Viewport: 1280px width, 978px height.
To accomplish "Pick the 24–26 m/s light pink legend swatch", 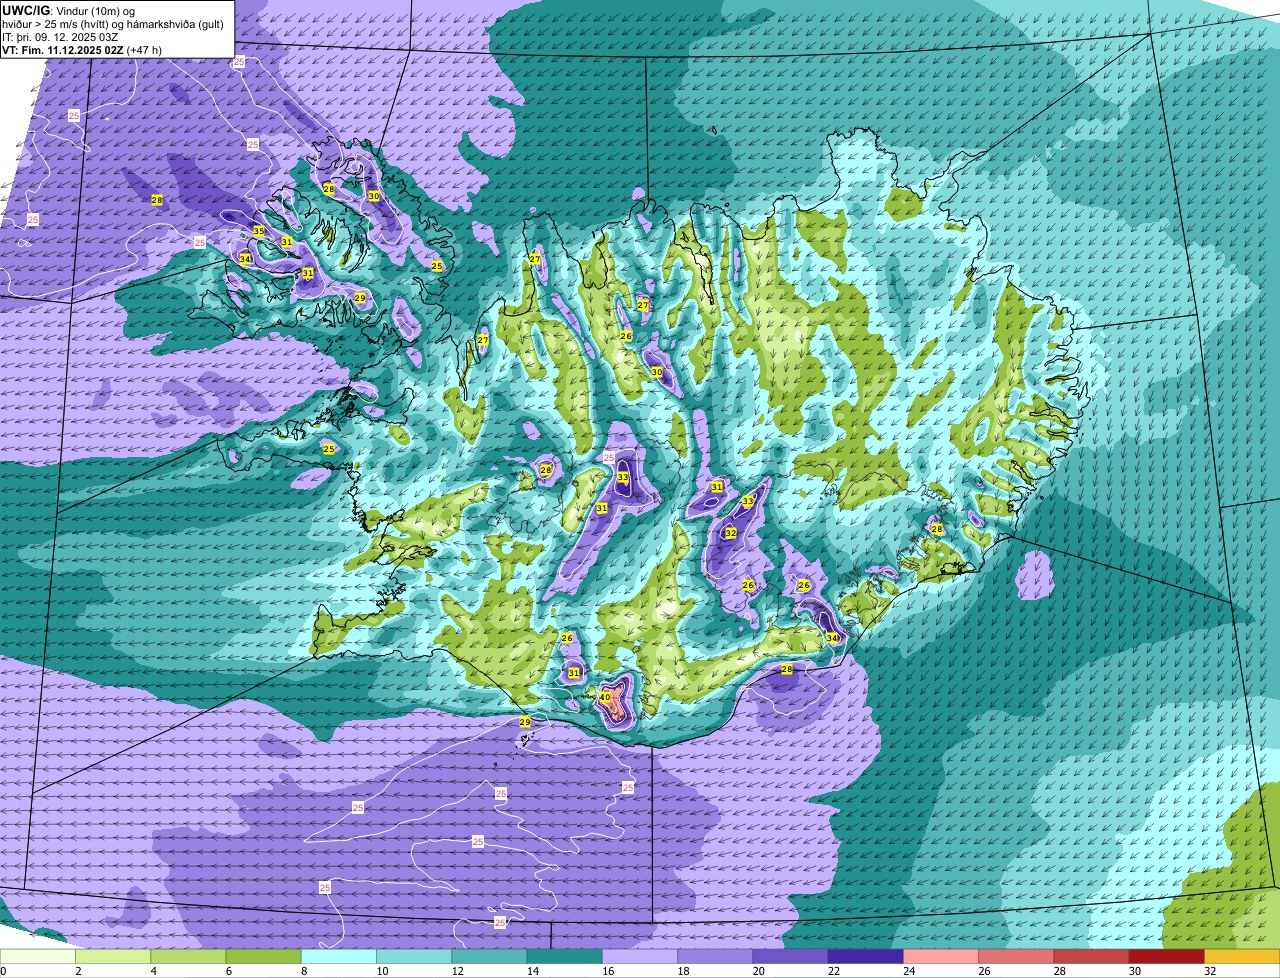I will [x=941, y=957].
